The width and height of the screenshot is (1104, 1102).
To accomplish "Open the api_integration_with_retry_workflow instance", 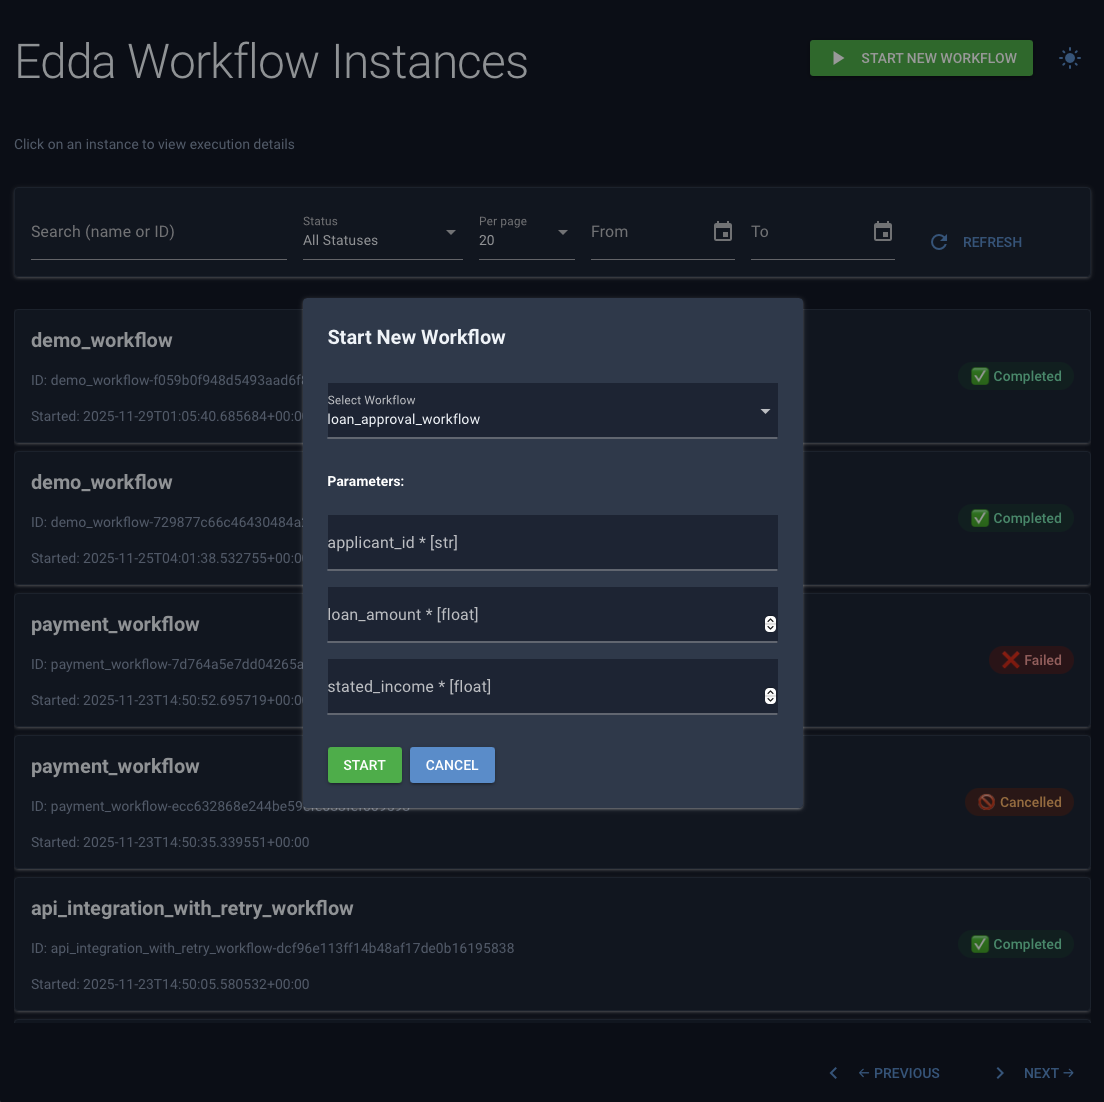I will click(x=192, y=908).
